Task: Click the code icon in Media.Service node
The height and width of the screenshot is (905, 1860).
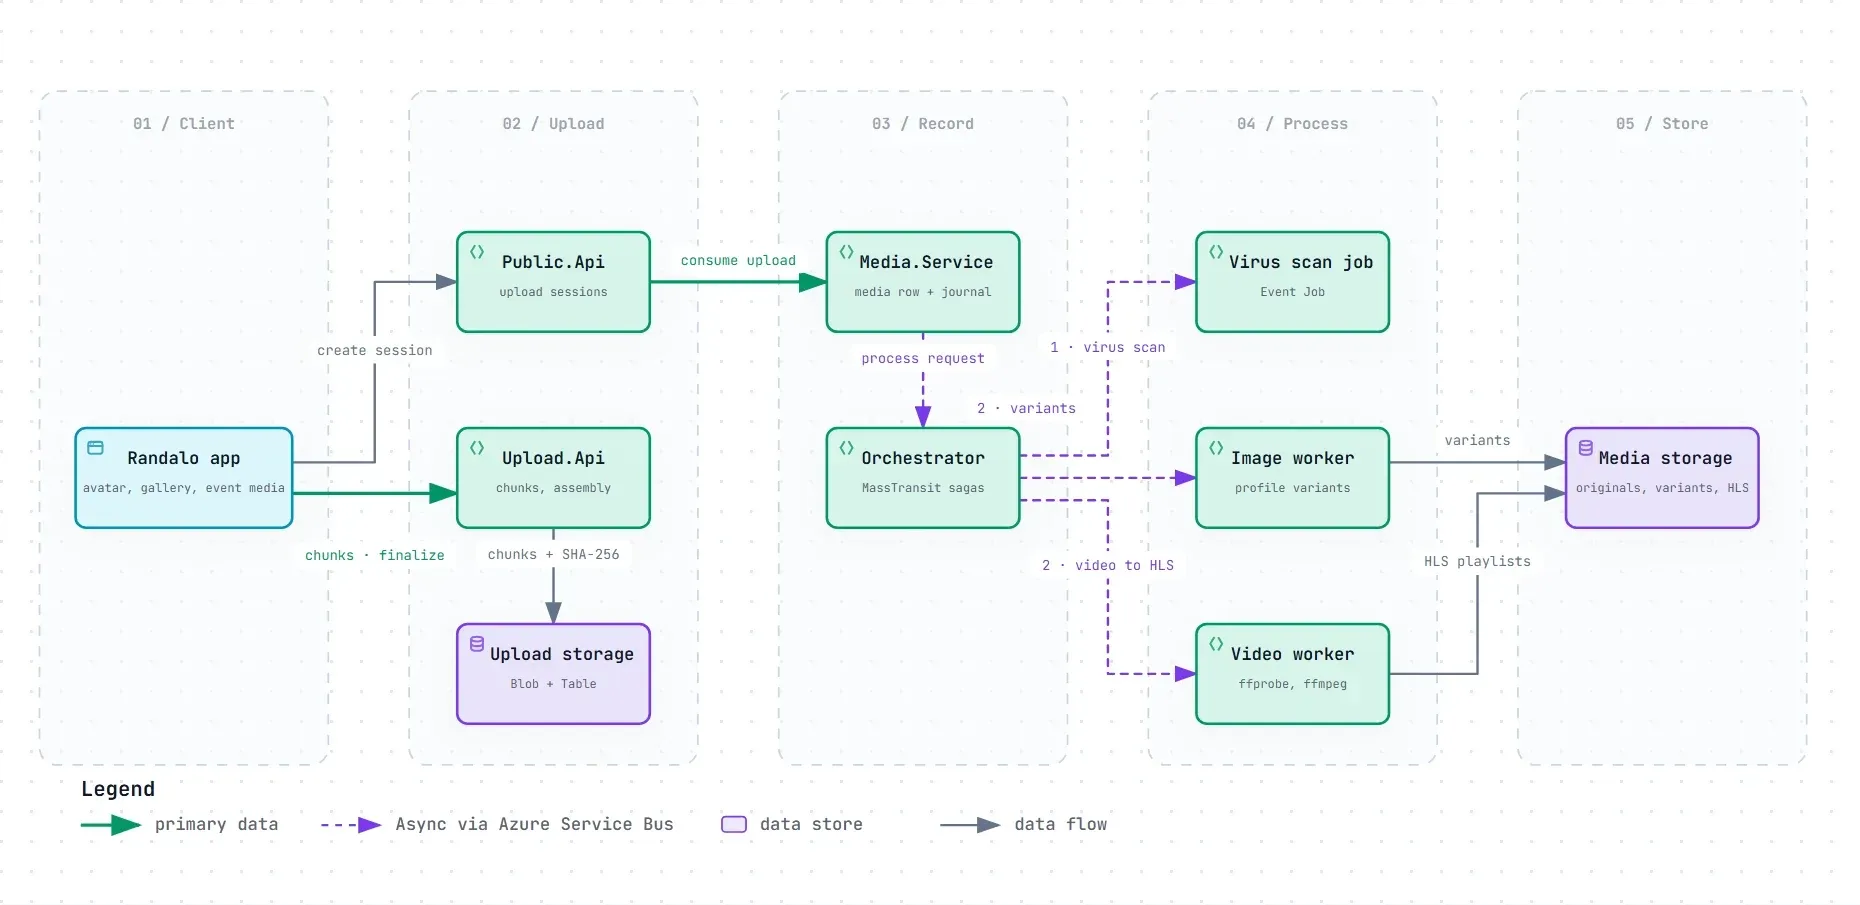Action: (846, 252)
